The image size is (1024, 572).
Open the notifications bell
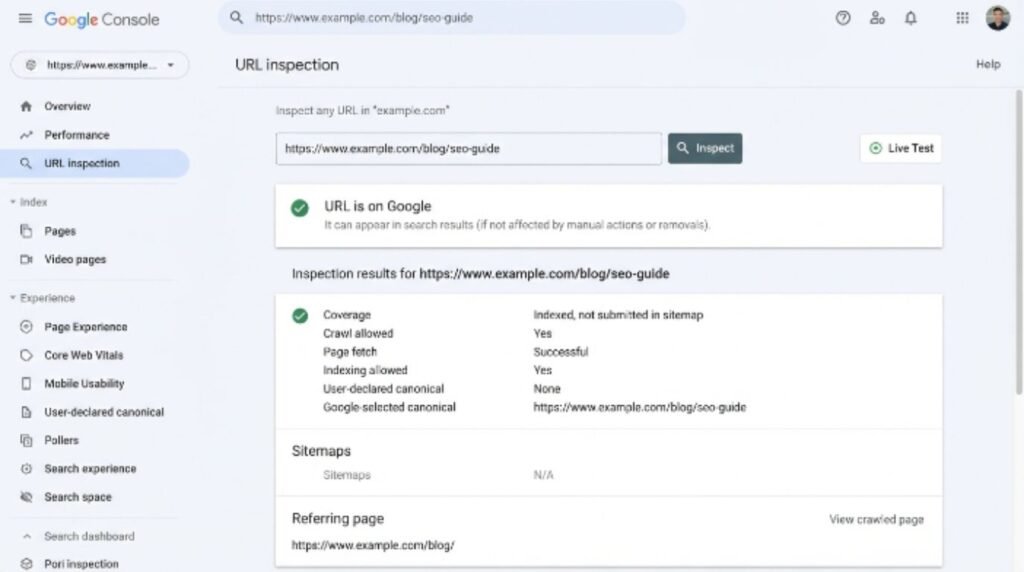tap(910, 18)
